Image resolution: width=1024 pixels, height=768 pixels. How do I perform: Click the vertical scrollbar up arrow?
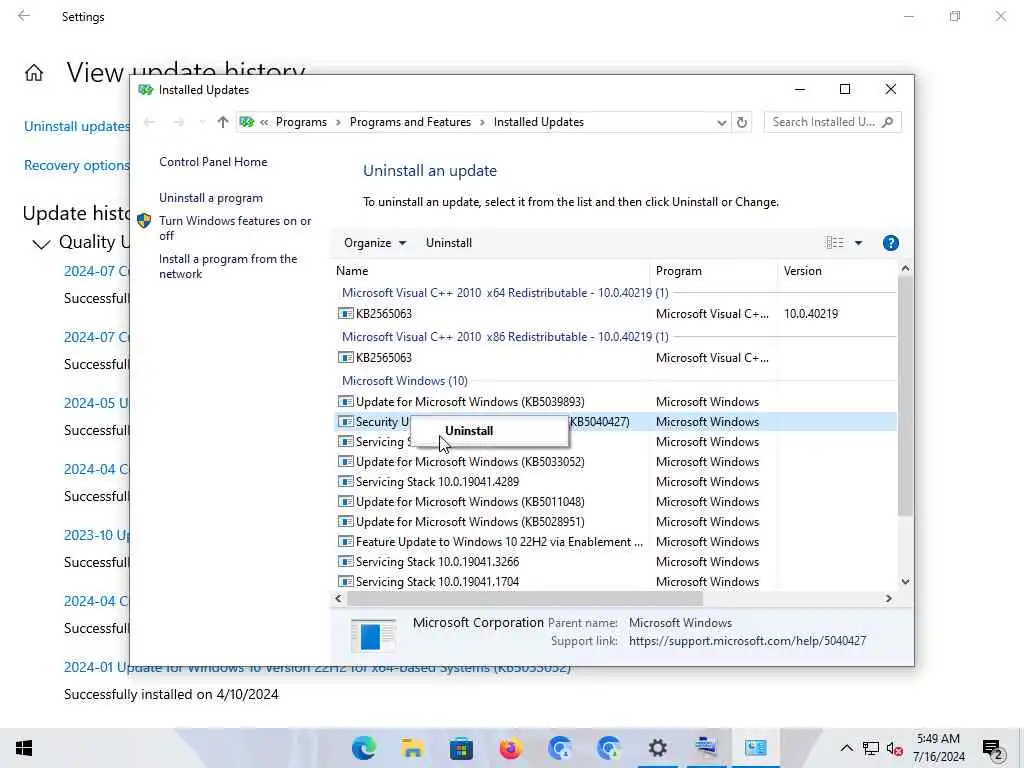[905, 268]
